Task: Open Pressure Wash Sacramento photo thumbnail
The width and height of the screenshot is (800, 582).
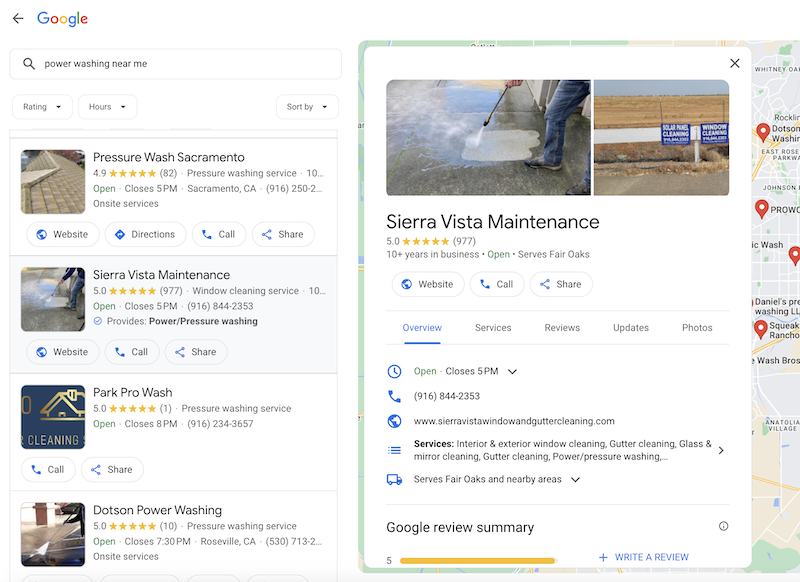Action: click(x=53, y=182)
